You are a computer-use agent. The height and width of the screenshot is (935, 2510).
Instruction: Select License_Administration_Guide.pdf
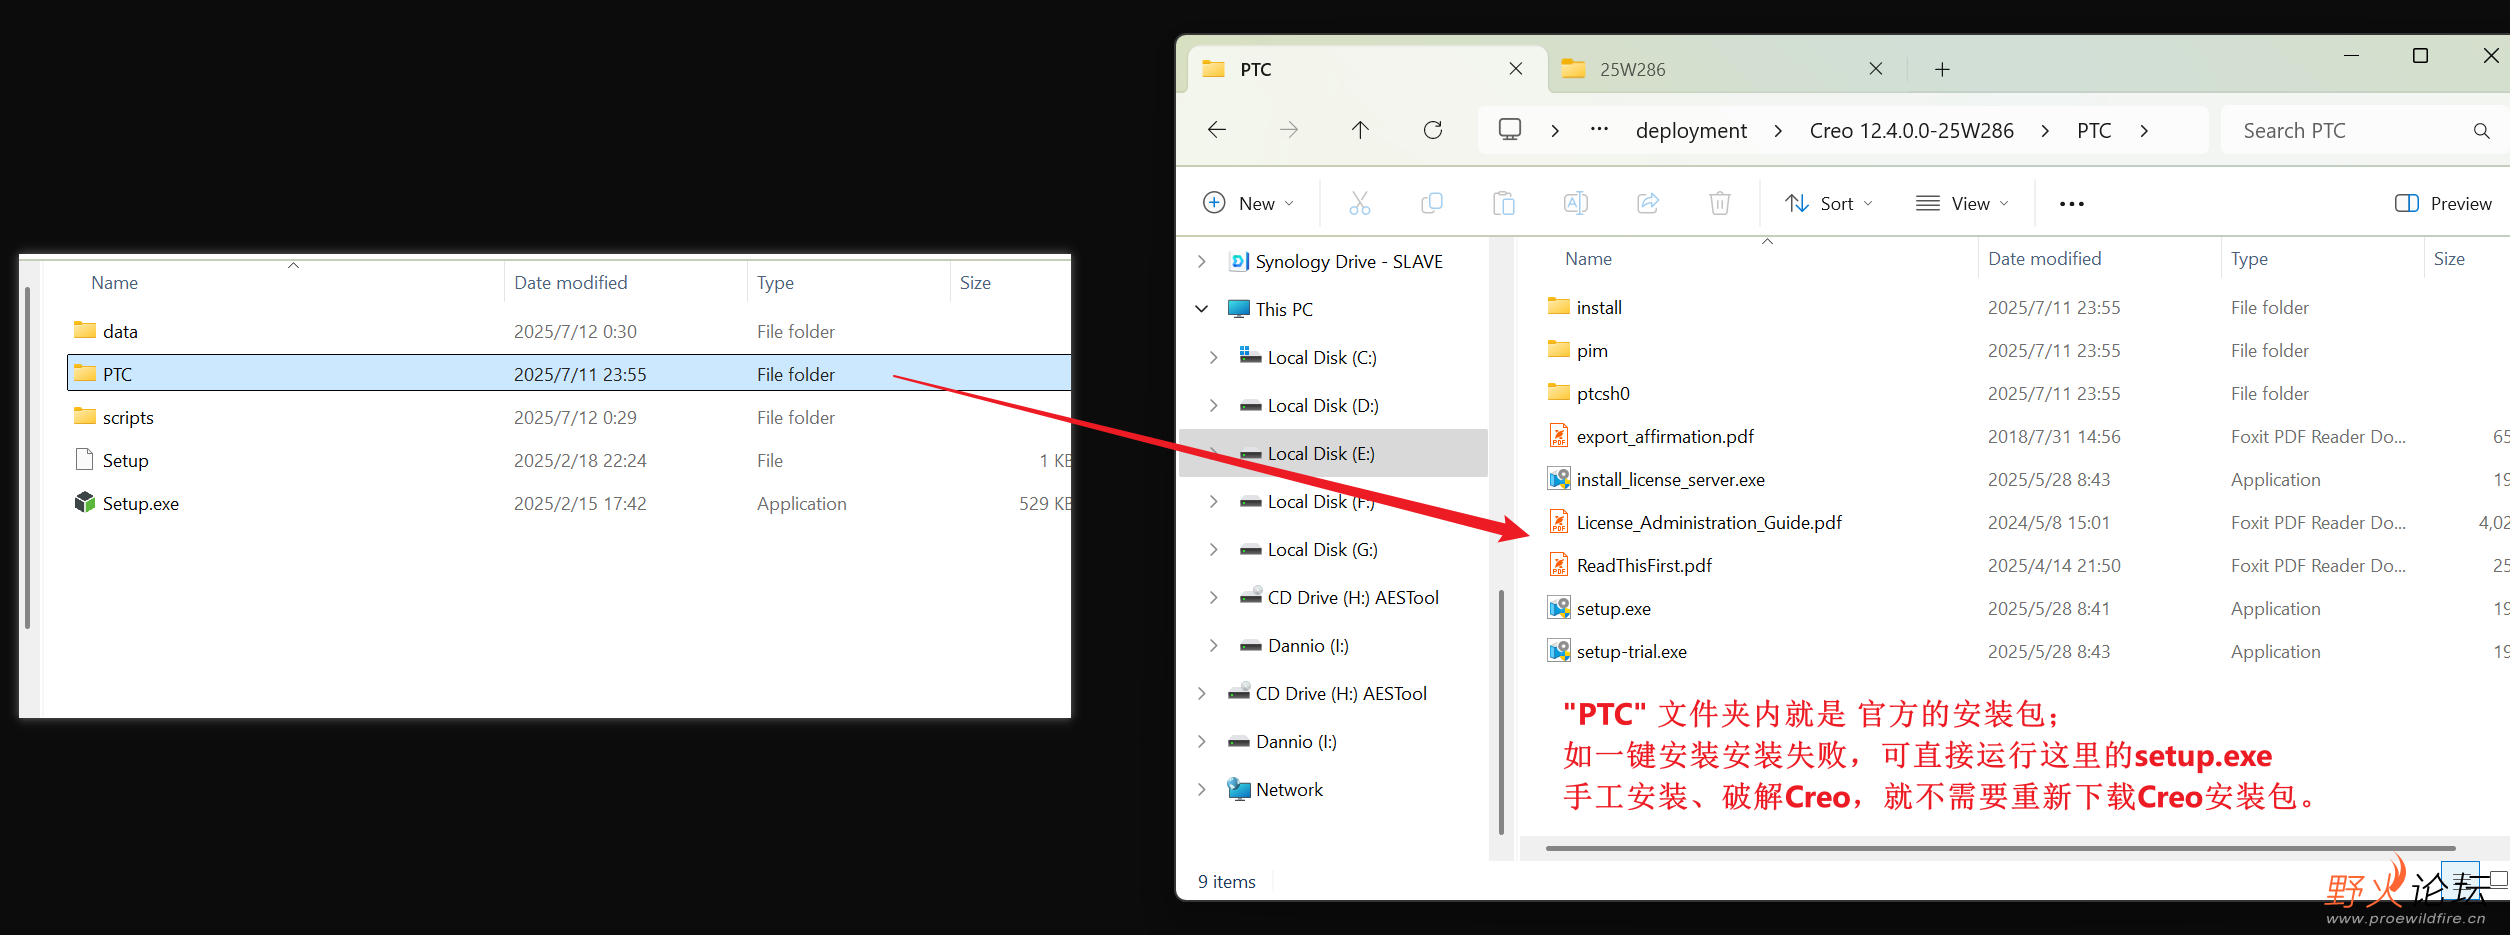click(1708, 522)
